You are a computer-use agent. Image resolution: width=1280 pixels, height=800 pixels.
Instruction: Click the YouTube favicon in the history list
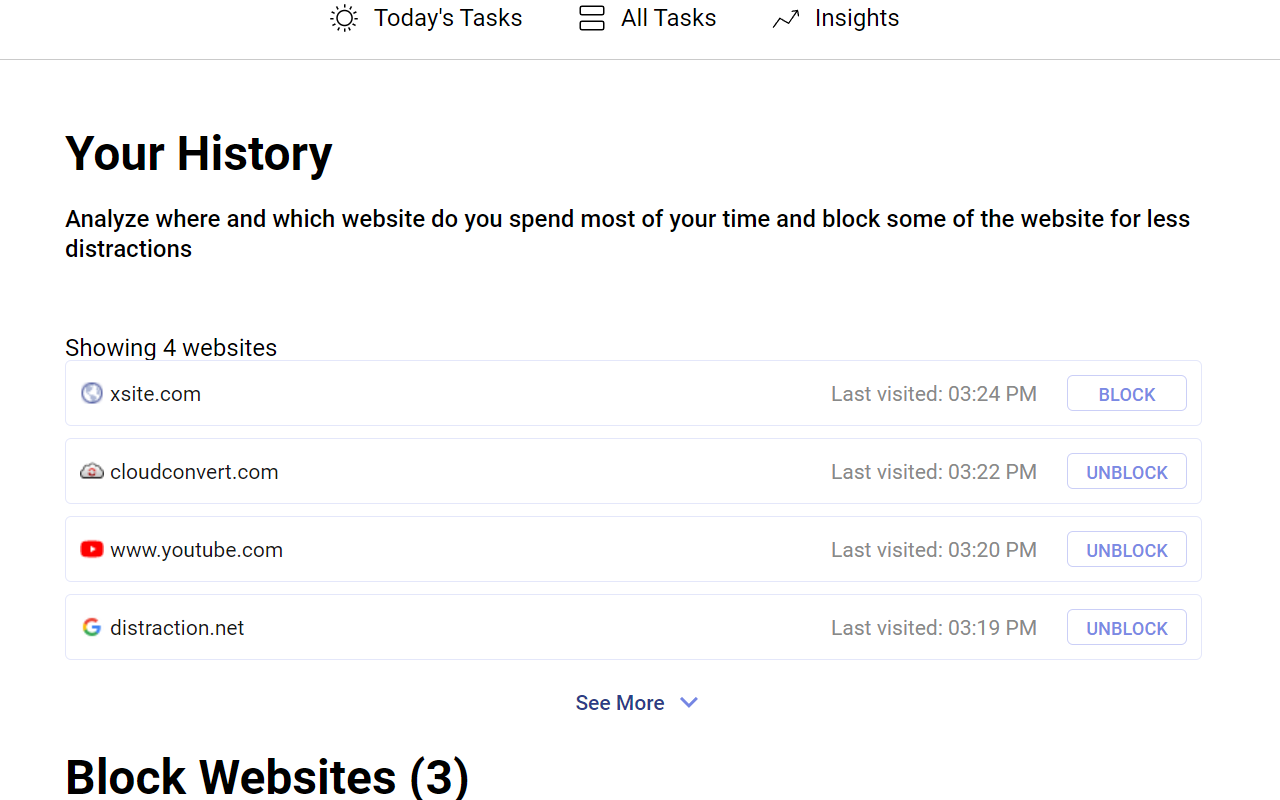(x=91, y=549)
